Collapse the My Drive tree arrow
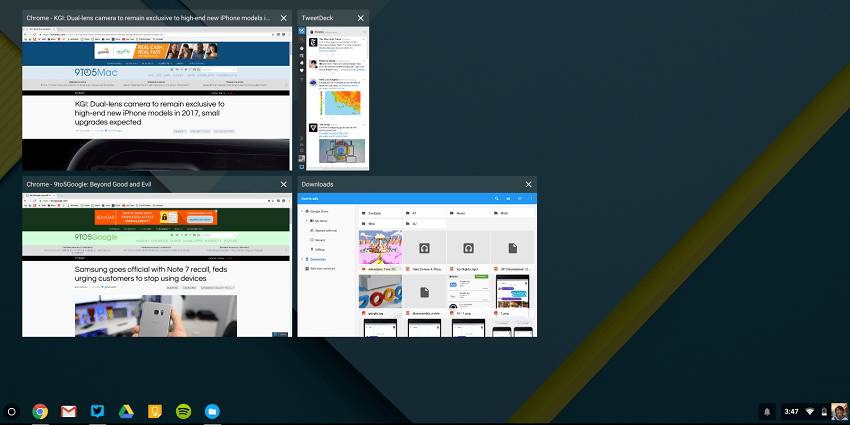This screenshot has width=850, height=425. 306,221
